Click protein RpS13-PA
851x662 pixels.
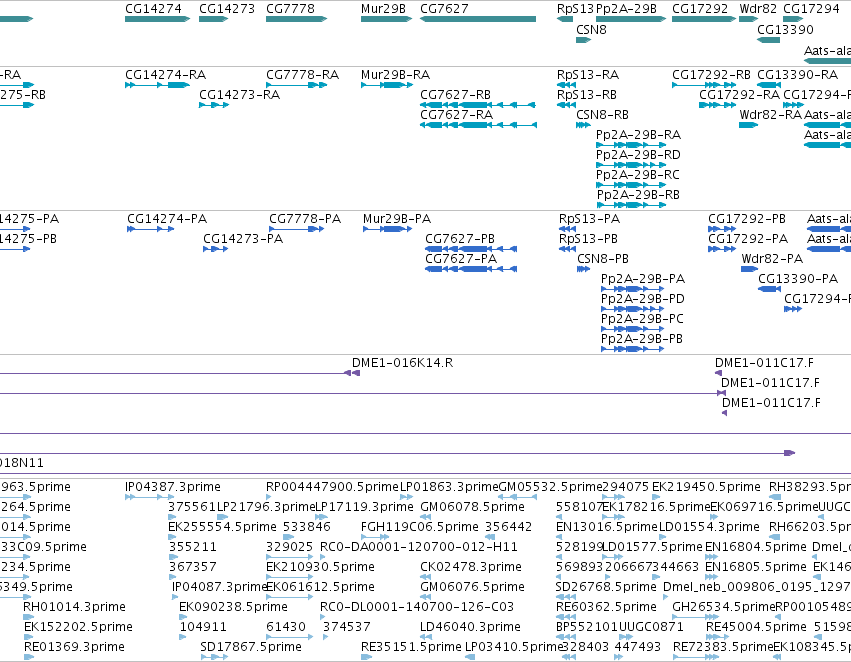tap(567, 229)
